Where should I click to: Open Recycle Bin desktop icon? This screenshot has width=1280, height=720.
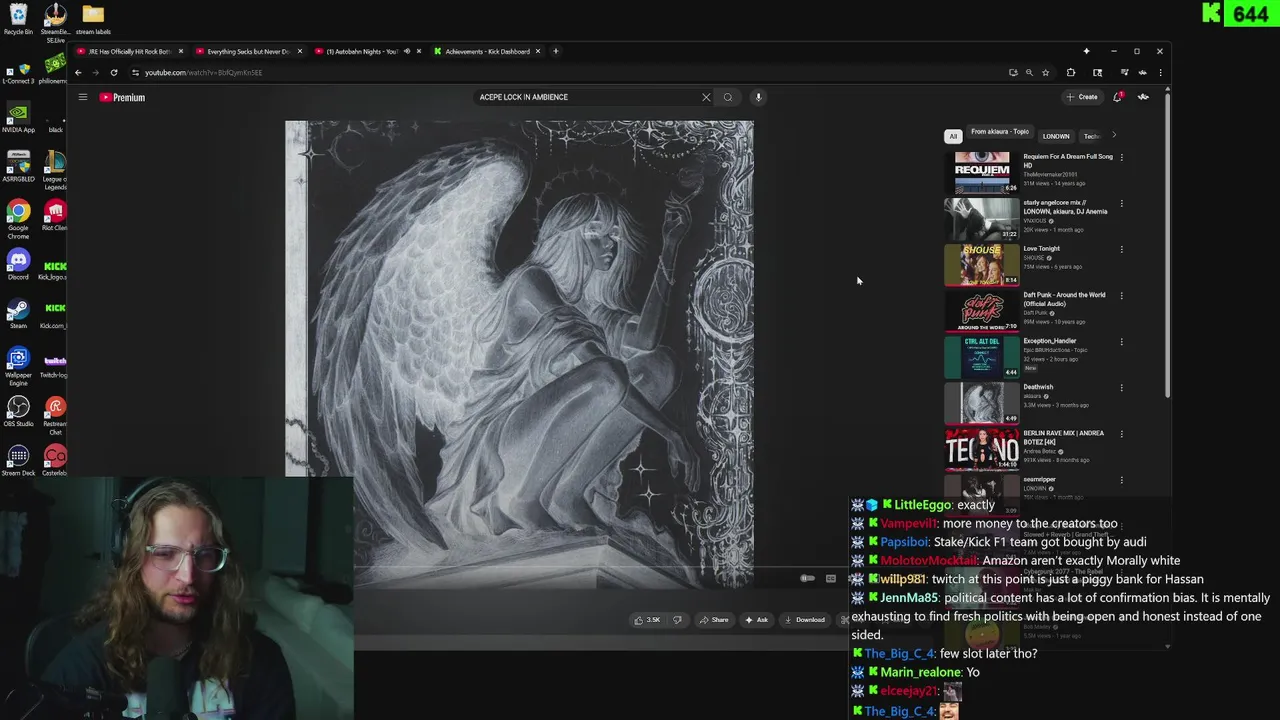point(18,19)
